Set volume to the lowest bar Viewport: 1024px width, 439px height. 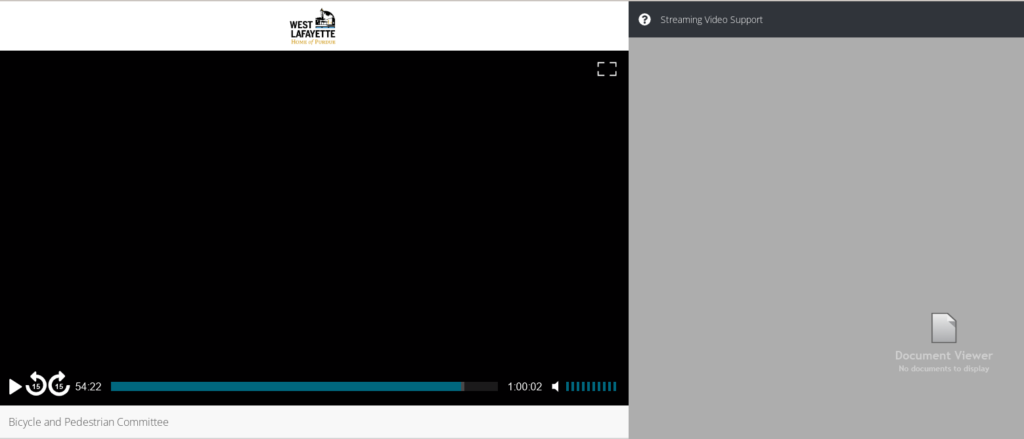coord(568,387)
